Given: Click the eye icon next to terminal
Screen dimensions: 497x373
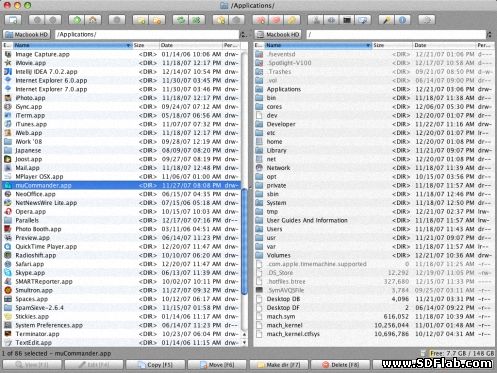Looking at the screenshot, I should click(331, 20).
